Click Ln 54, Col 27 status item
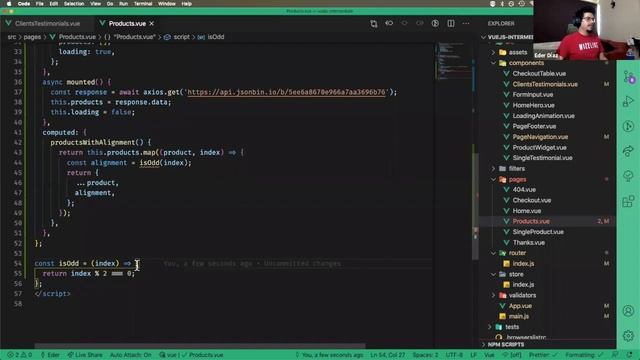This screenshot has width=640, height=360. [388, 355]
